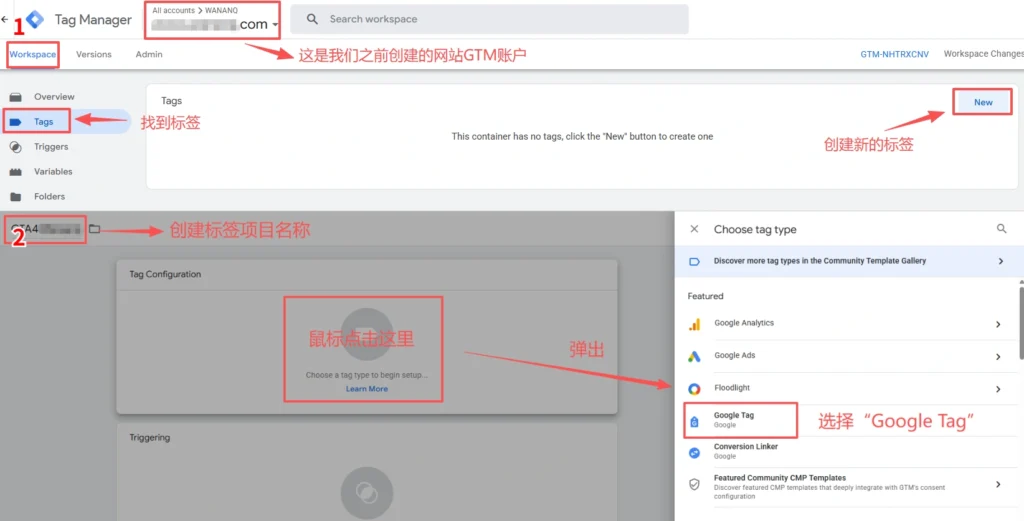
Task: Click the search icon in Choose tag type
Action: (1001, 229)
